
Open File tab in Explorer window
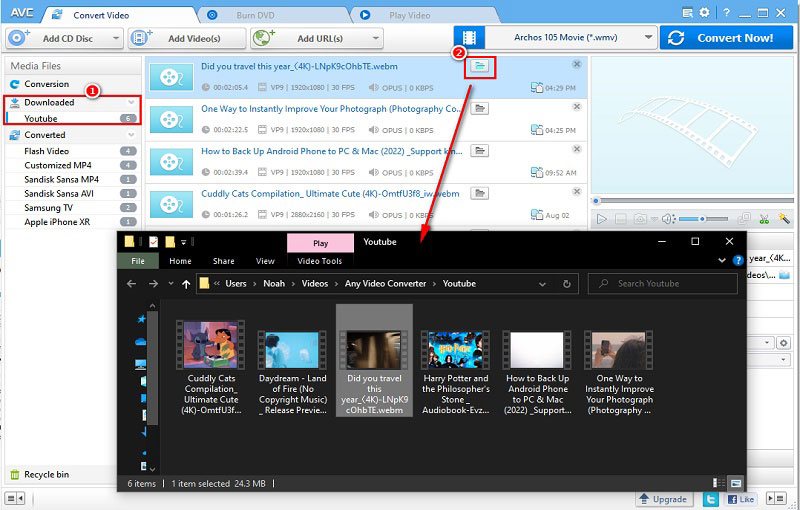[138, 261]
